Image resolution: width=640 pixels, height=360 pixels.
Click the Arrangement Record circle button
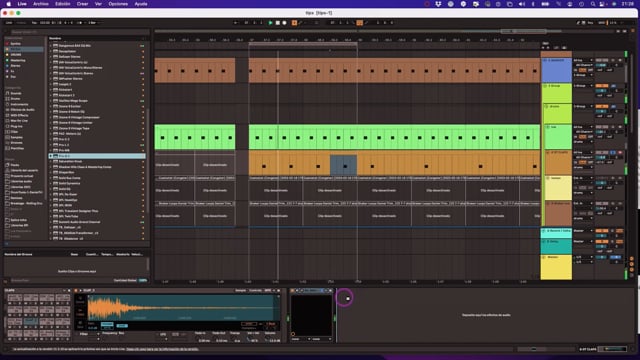(284, 23)
